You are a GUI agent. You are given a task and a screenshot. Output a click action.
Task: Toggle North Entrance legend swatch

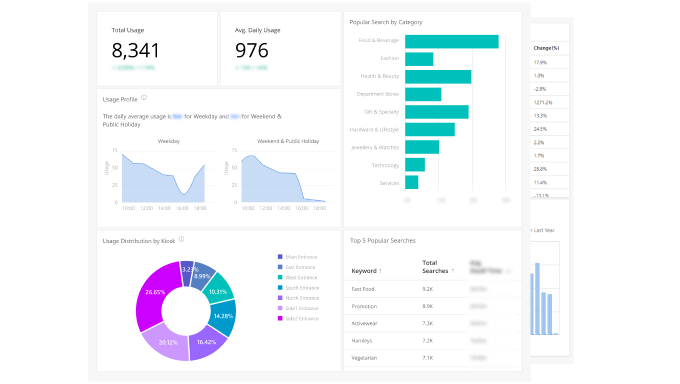point(280,298)
